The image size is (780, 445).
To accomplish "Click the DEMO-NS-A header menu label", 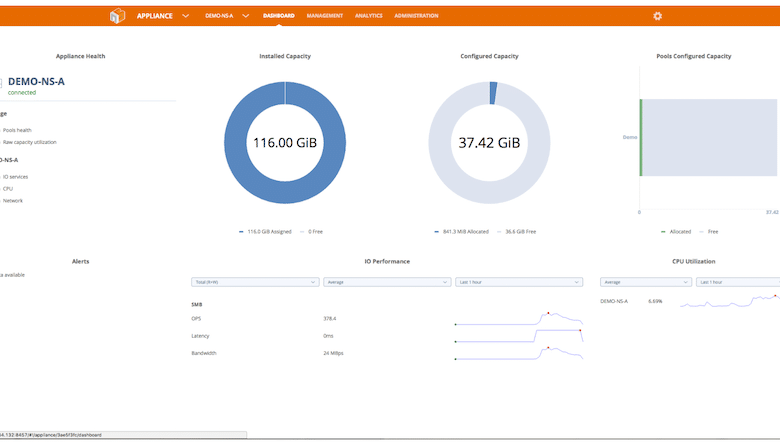I will point(219,16).
